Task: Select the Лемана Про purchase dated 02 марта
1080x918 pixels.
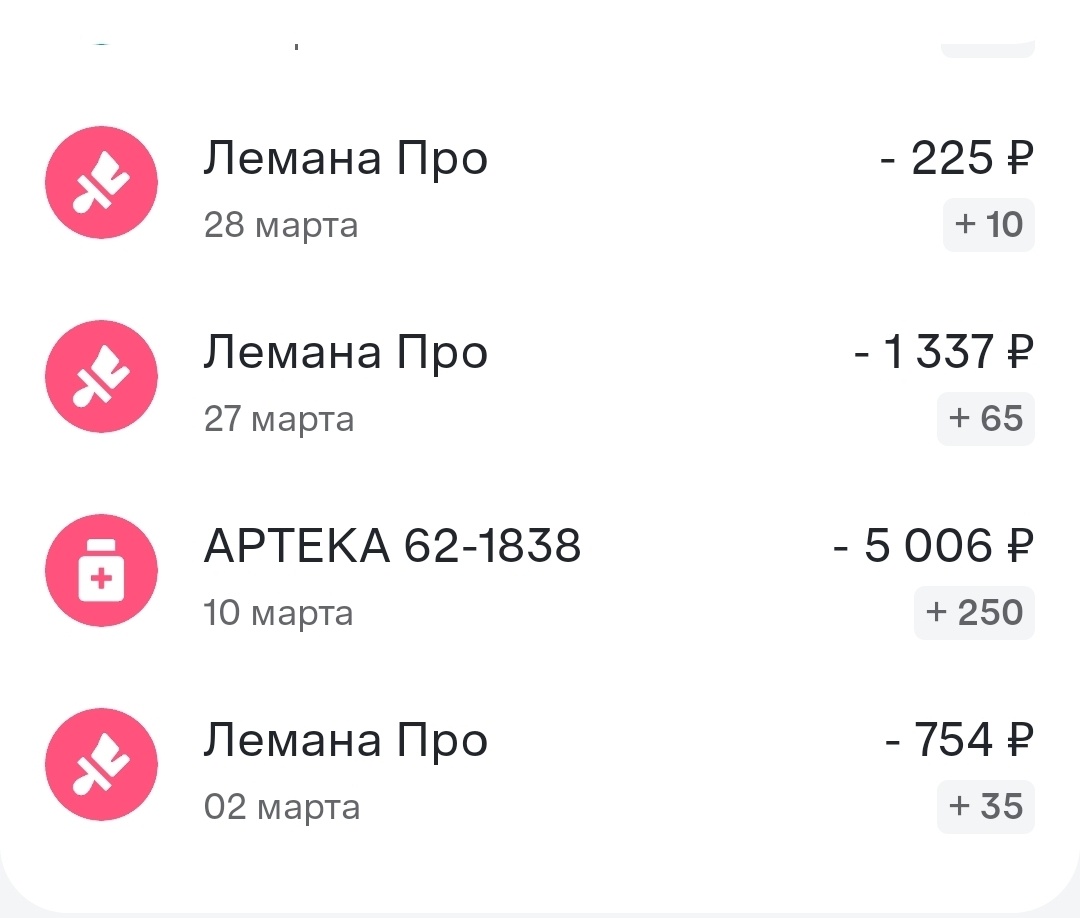Action: [345, 739]
